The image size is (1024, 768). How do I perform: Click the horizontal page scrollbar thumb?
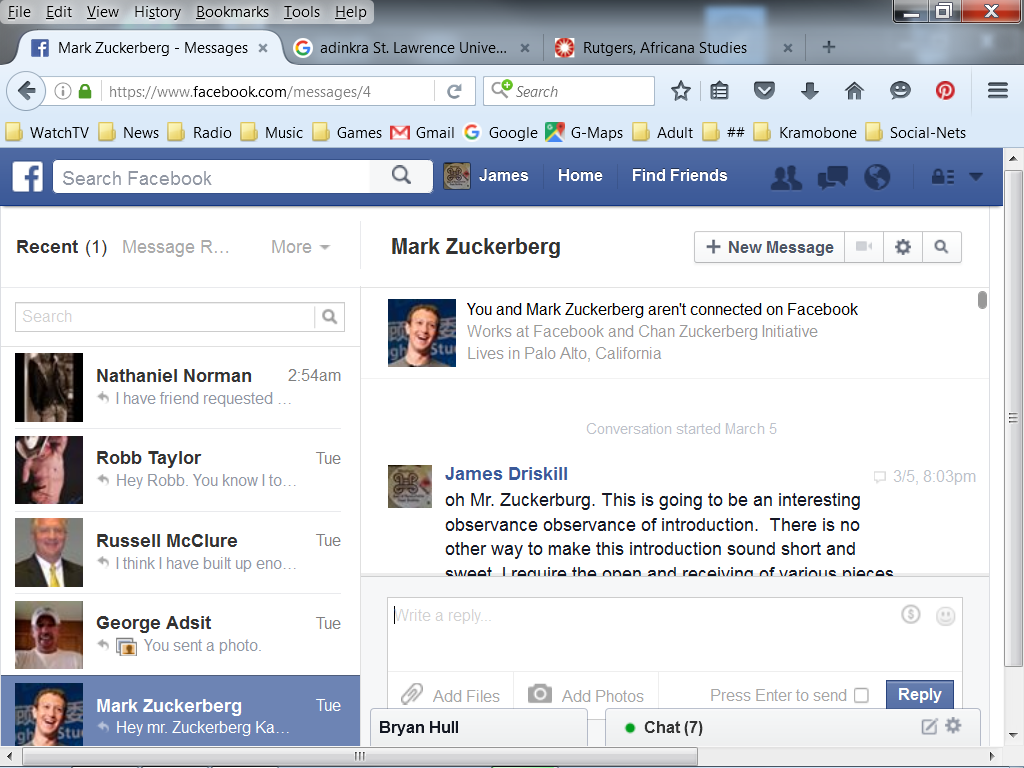(360, 756)
